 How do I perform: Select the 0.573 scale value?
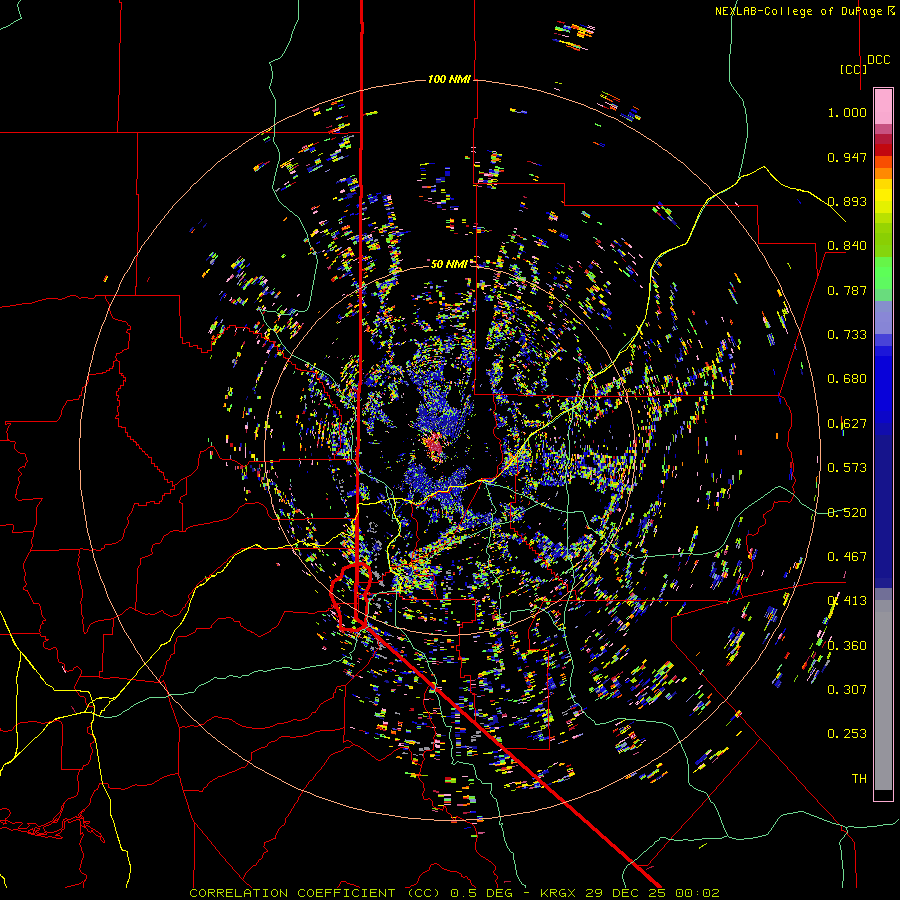coord(847,468)
